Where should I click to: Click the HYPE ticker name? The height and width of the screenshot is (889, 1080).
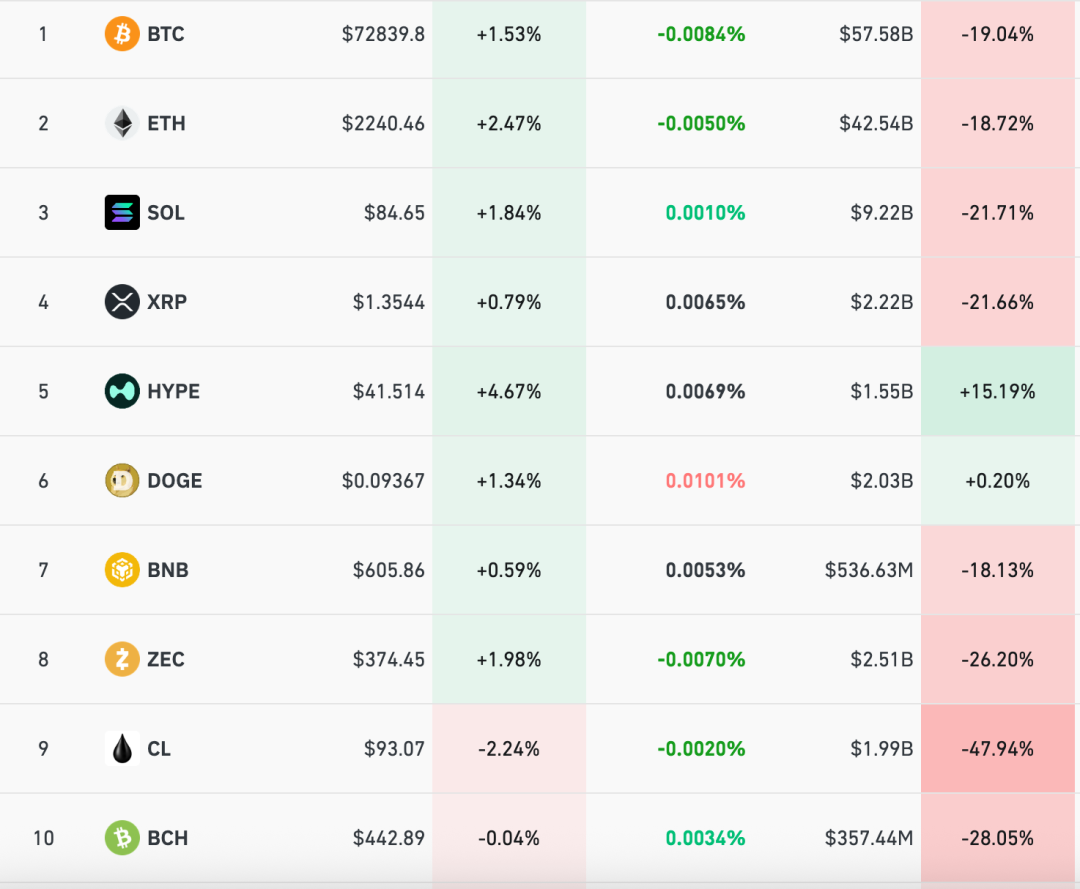coord(173,391)
